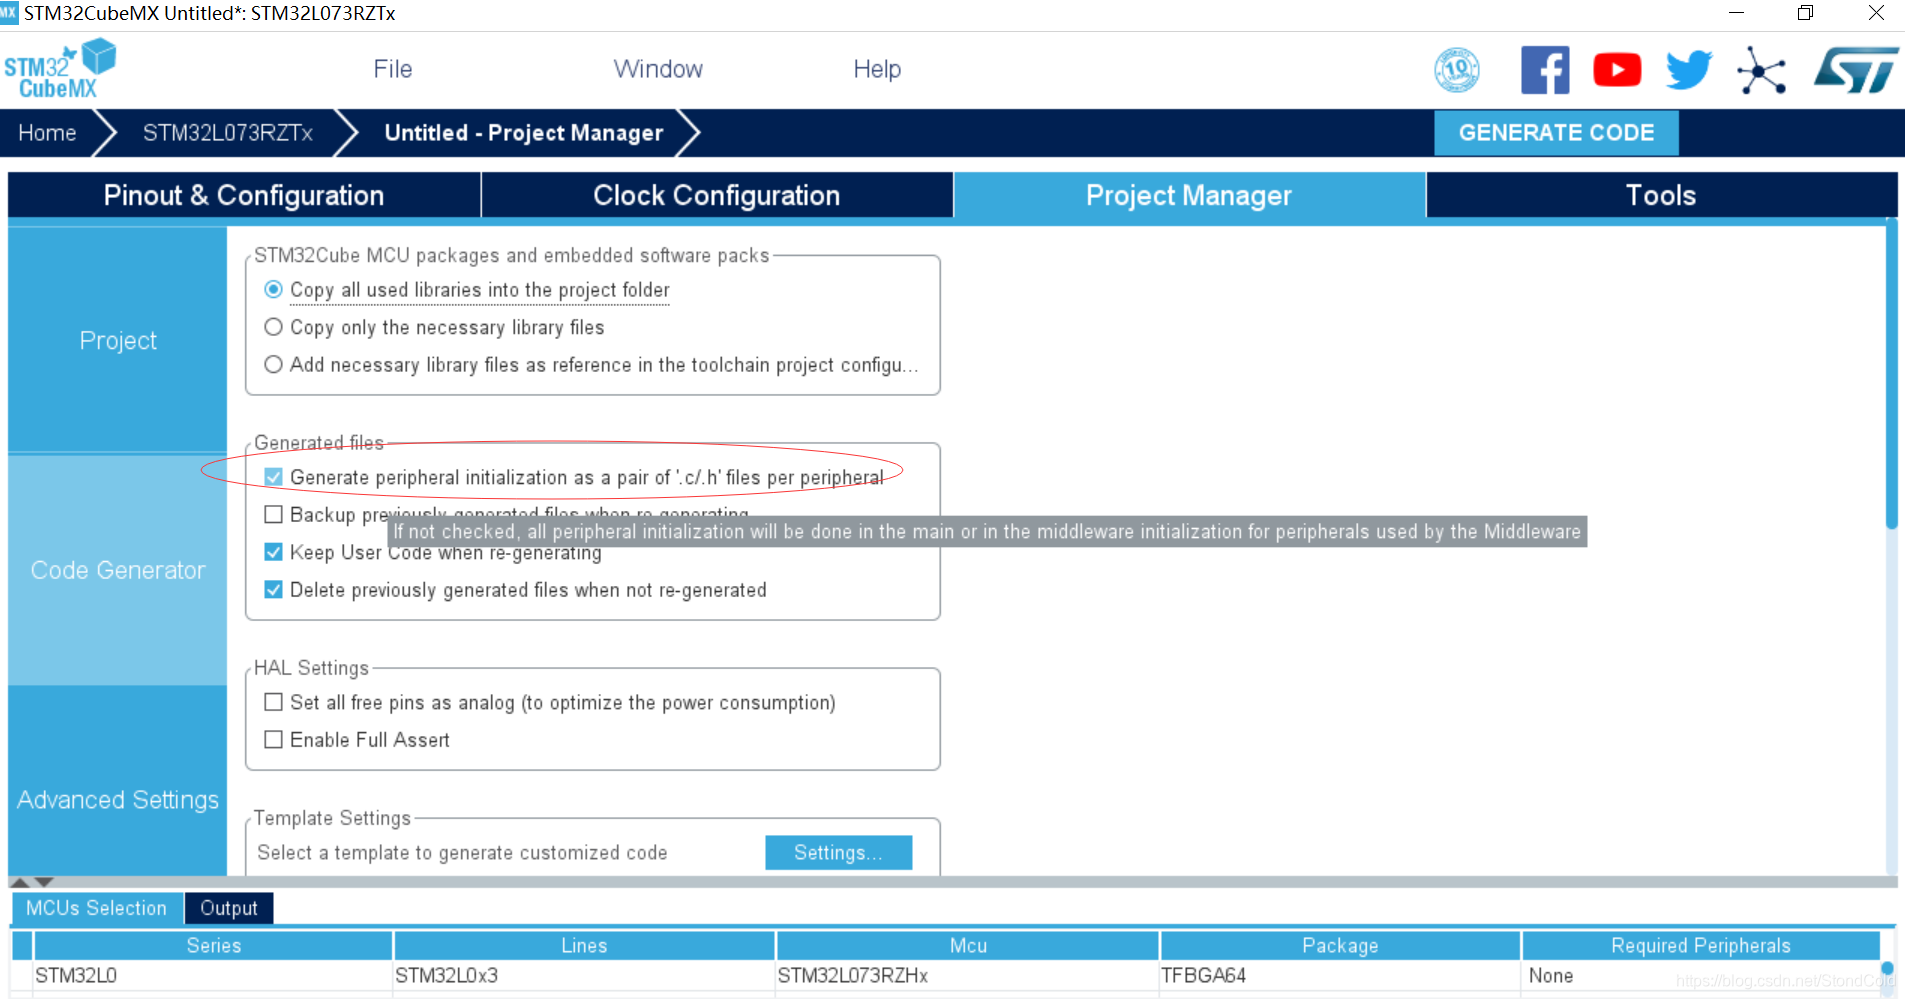Open the Output tab
Image resolution: width=1905 pixels, height=999 pixels.
pyautogui.click(x=229, y=908)
